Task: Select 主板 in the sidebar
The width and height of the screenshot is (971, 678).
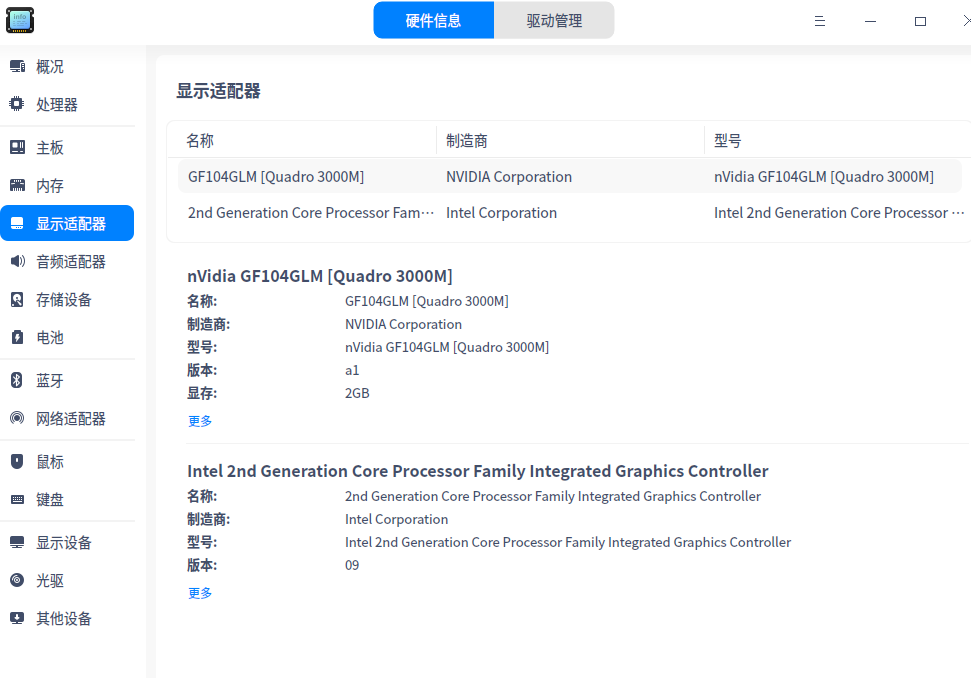Action: pyautogui.click(x=67, y=147)
